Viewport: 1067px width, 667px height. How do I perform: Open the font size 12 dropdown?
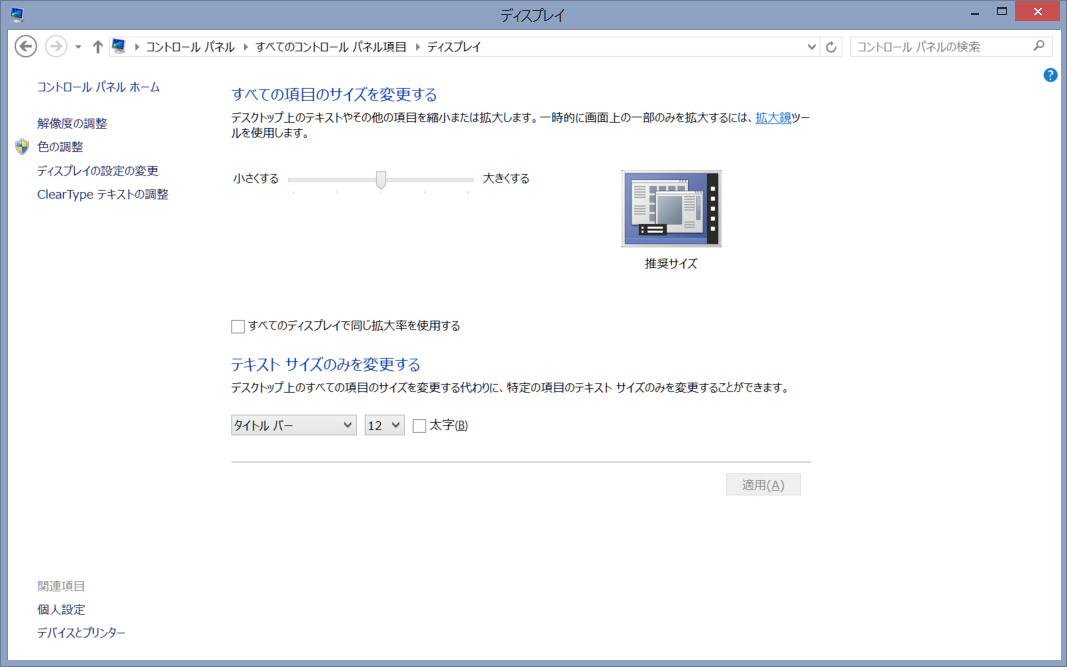click(384, 425)
